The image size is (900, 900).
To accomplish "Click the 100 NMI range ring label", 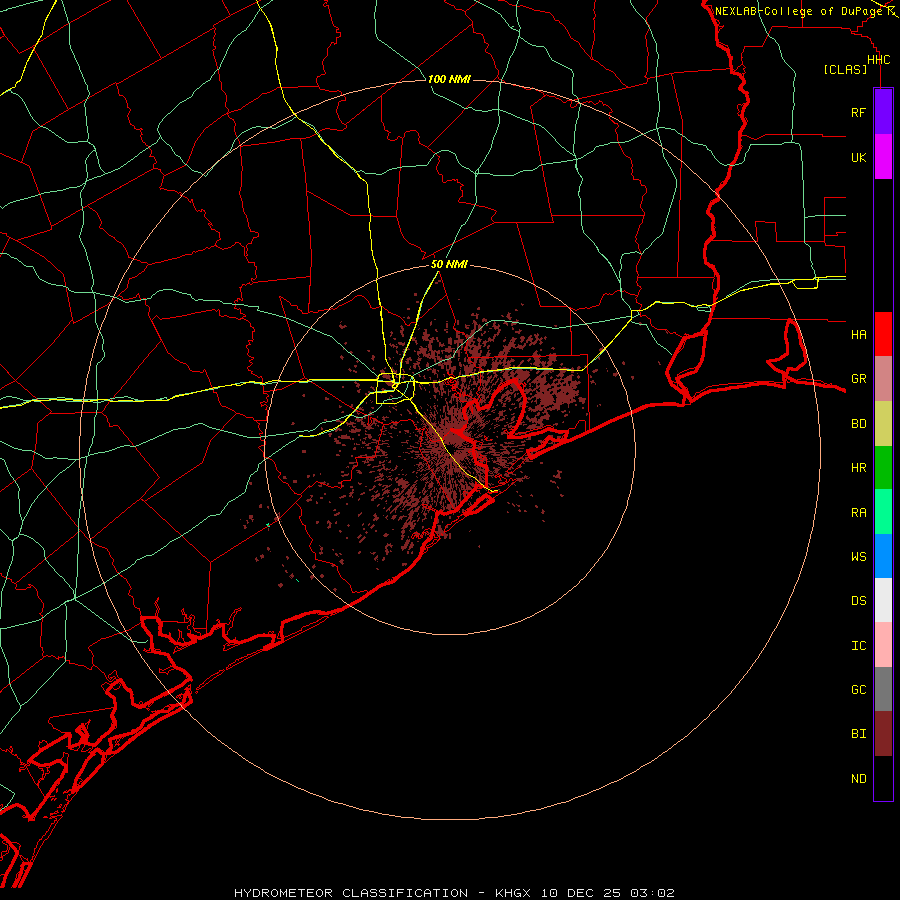I will 449,79.
